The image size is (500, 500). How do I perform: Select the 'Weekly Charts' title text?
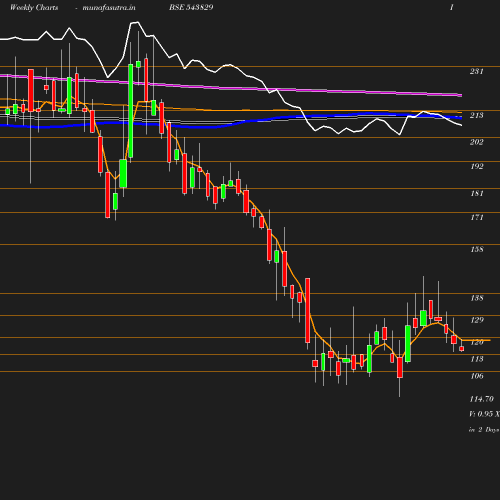34,7
